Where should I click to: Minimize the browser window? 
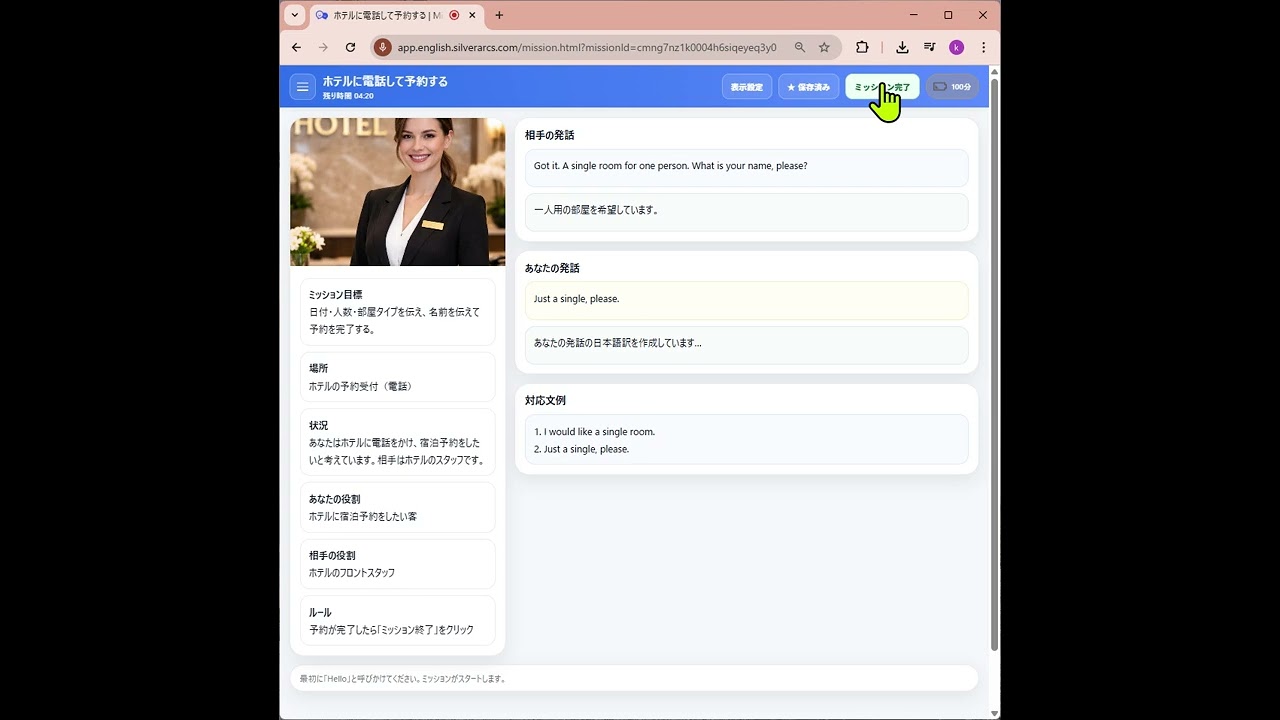(x=914, y=15)
